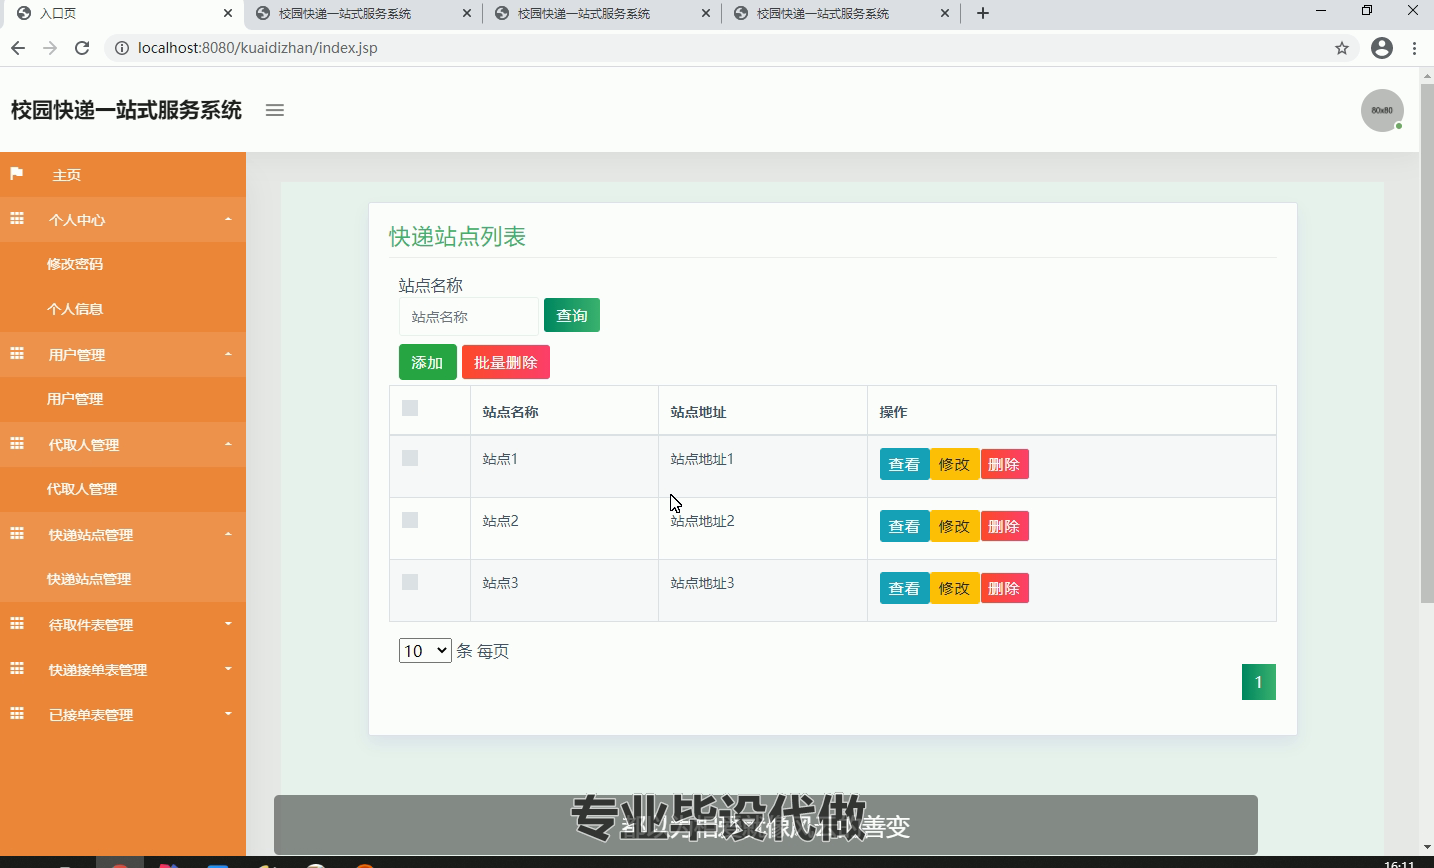Click the green 添加 button

pyautogui.click(x=428, y=362)
